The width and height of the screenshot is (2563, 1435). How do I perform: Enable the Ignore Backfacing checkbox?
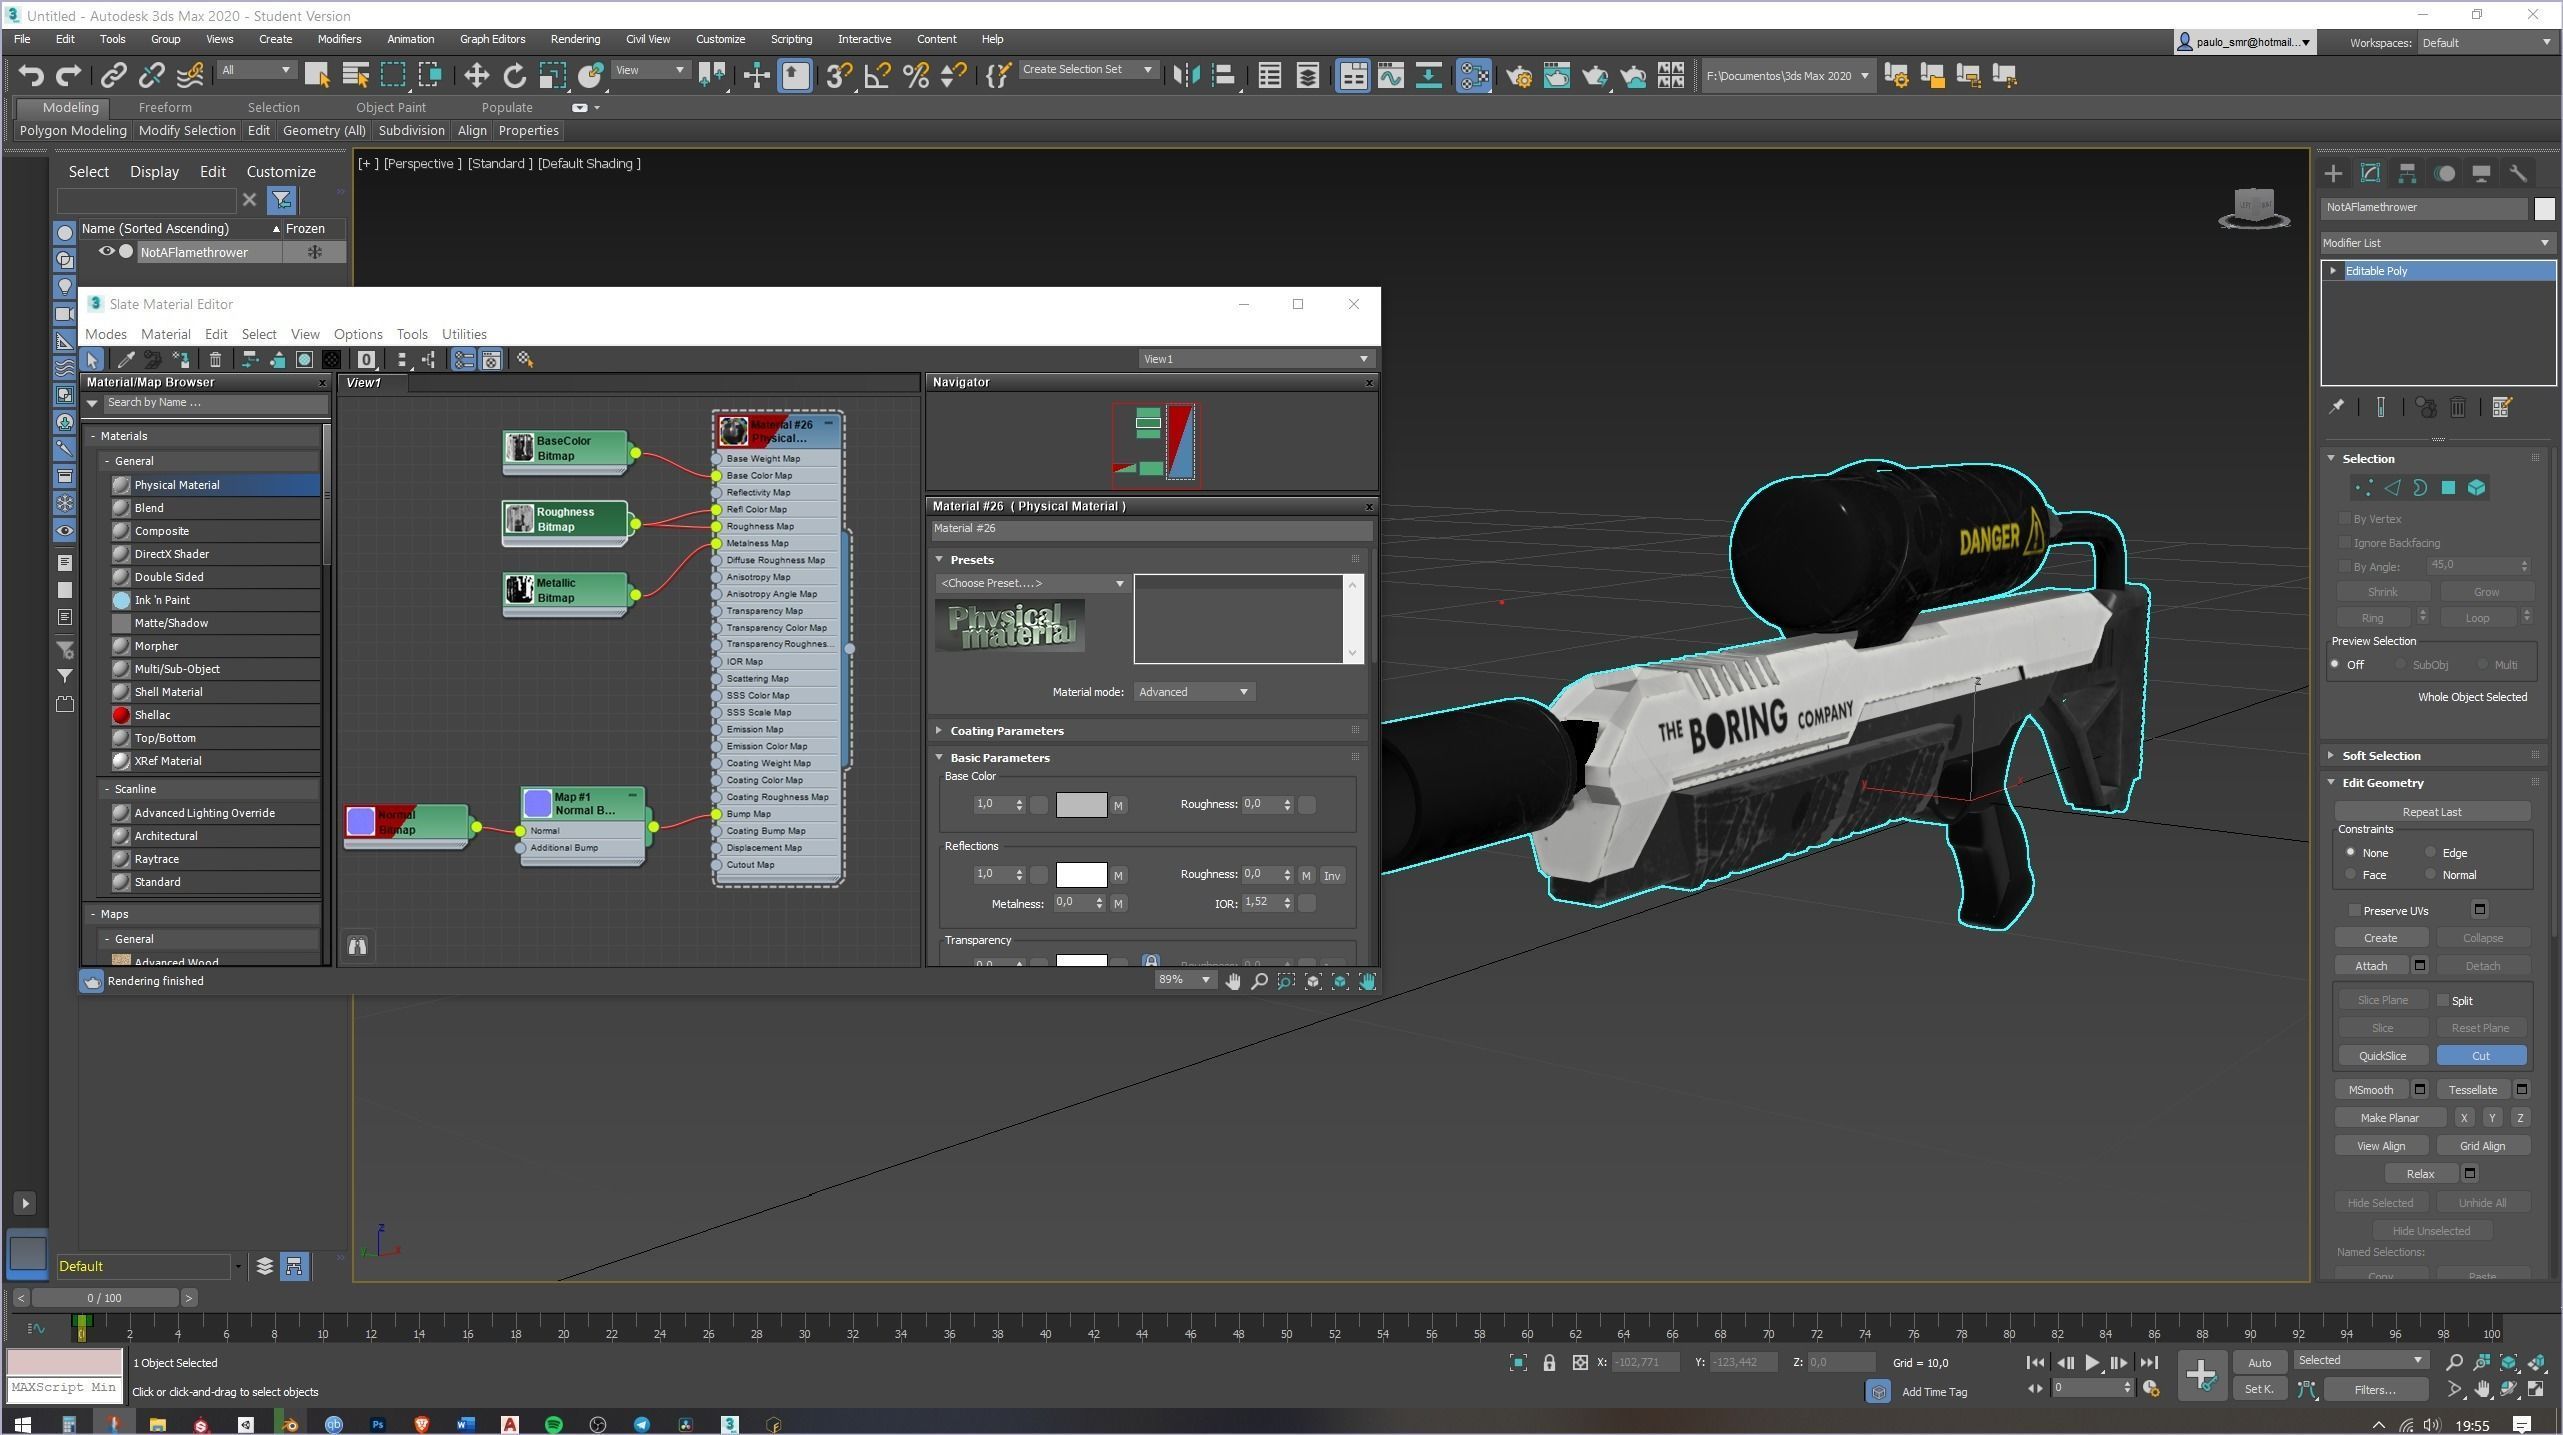tap(2345, 543)
